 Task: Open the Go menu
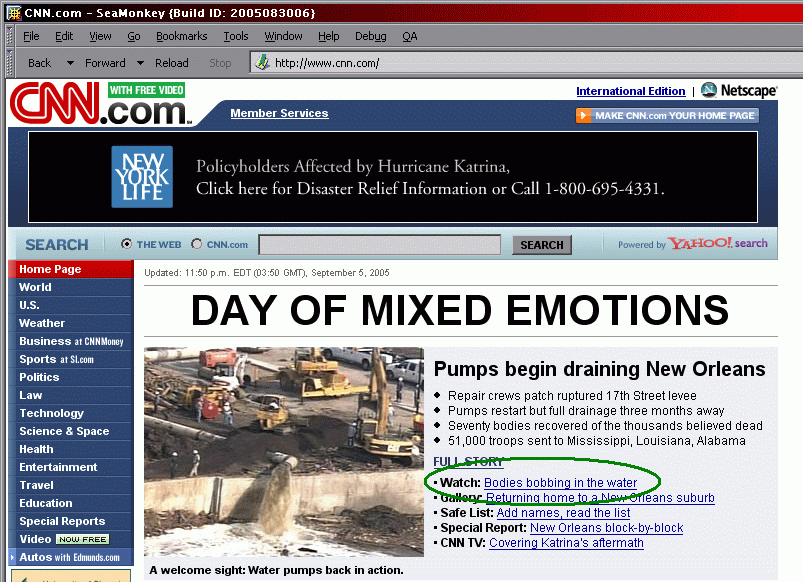[x=134, y=36]
